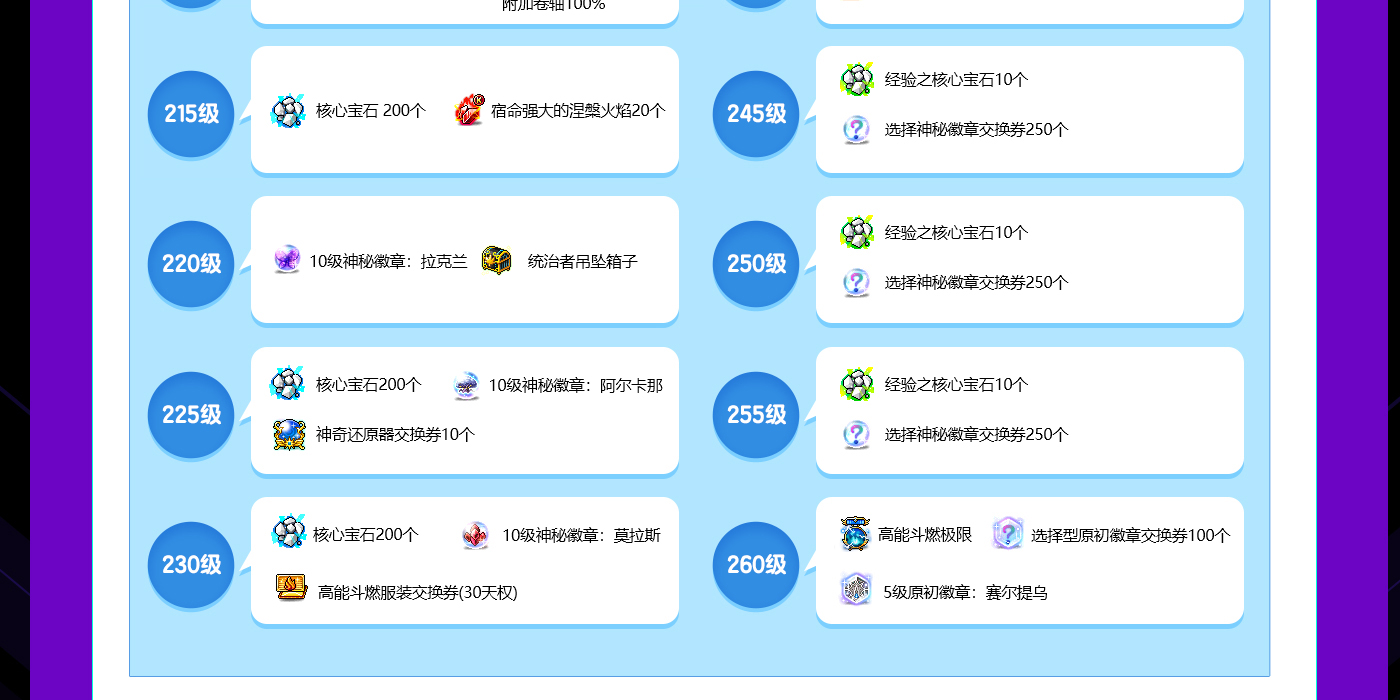
Task: Click the 高能斗燃服装交换券 ticket icon
Action: pyautogui.click(x=291, y=588)
